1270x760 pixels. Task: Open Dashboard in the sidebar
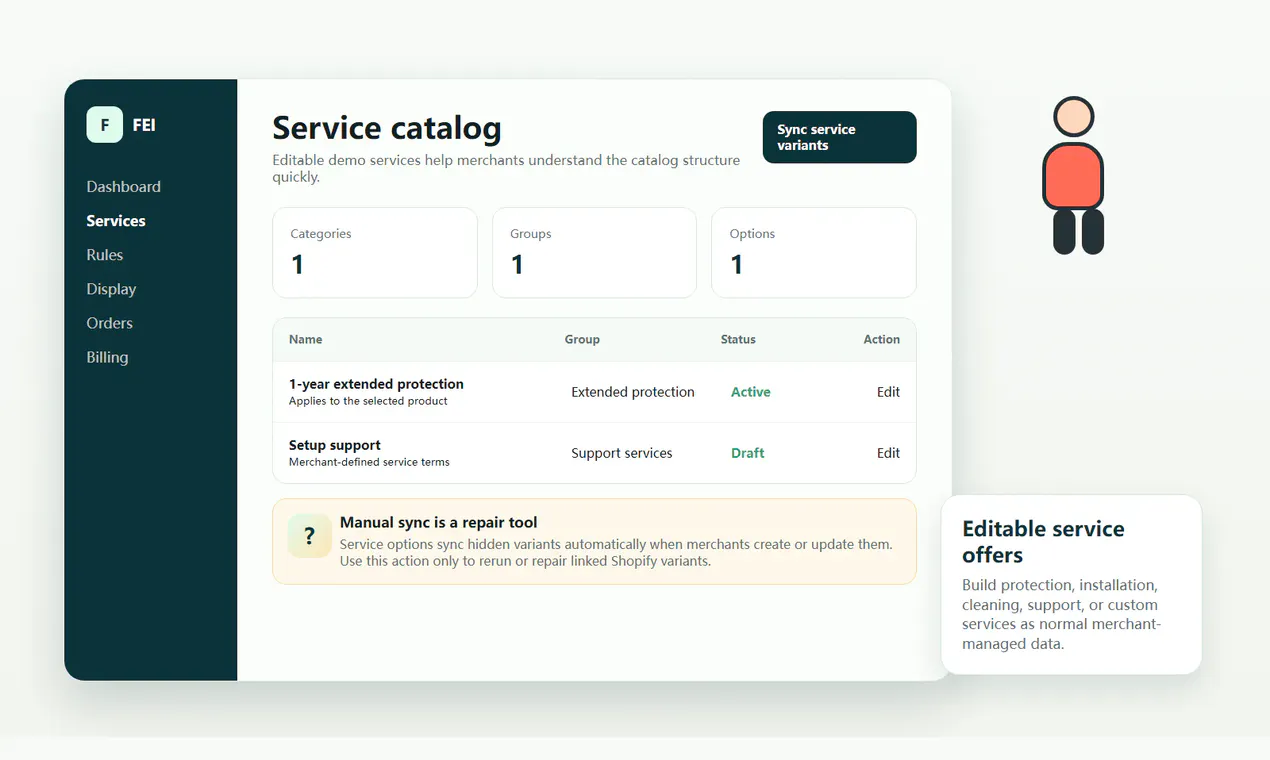tap(124, 187)
